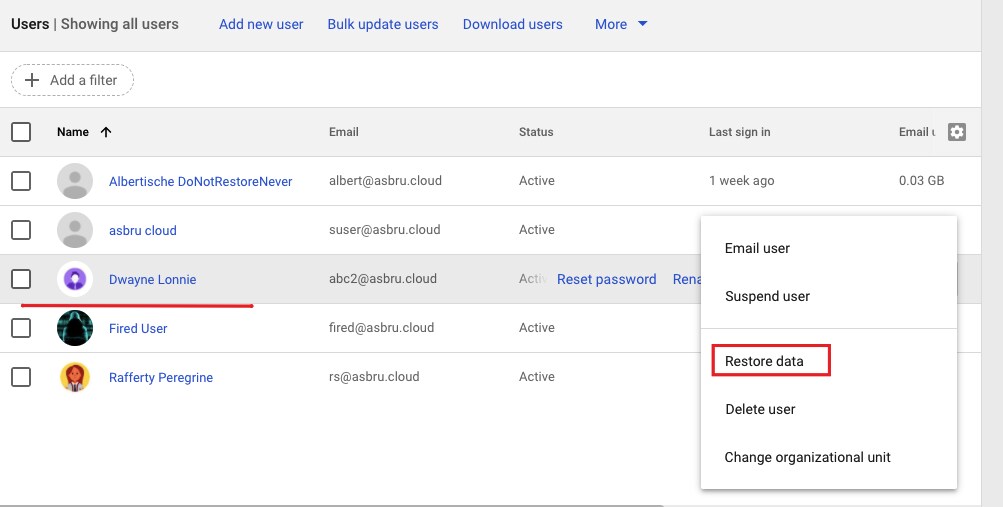Open Add new user link
1003x507 pixels.
point(261,24)
